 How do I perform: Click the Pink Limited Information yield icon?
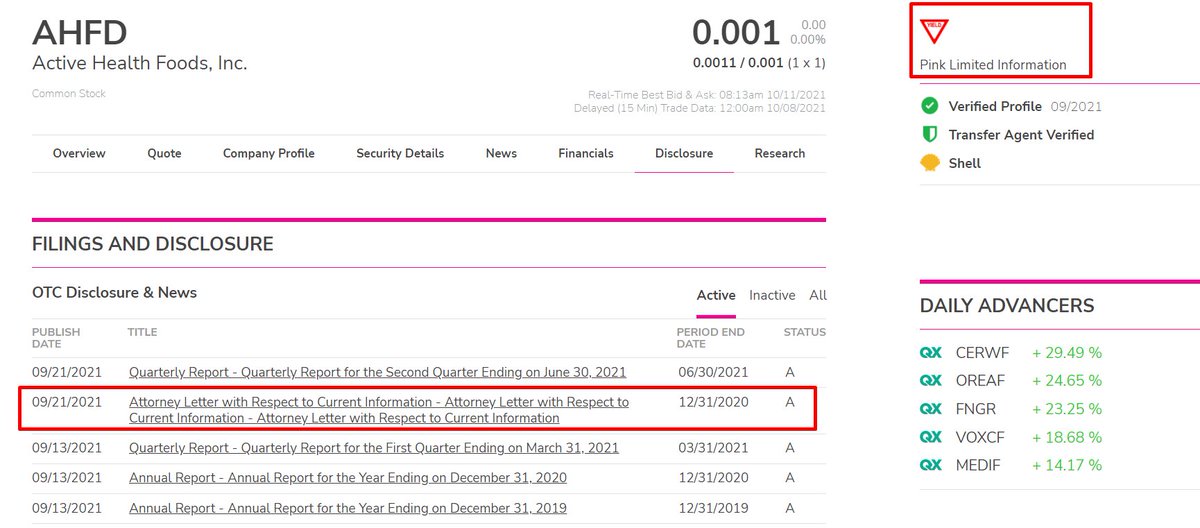point(934,31)
